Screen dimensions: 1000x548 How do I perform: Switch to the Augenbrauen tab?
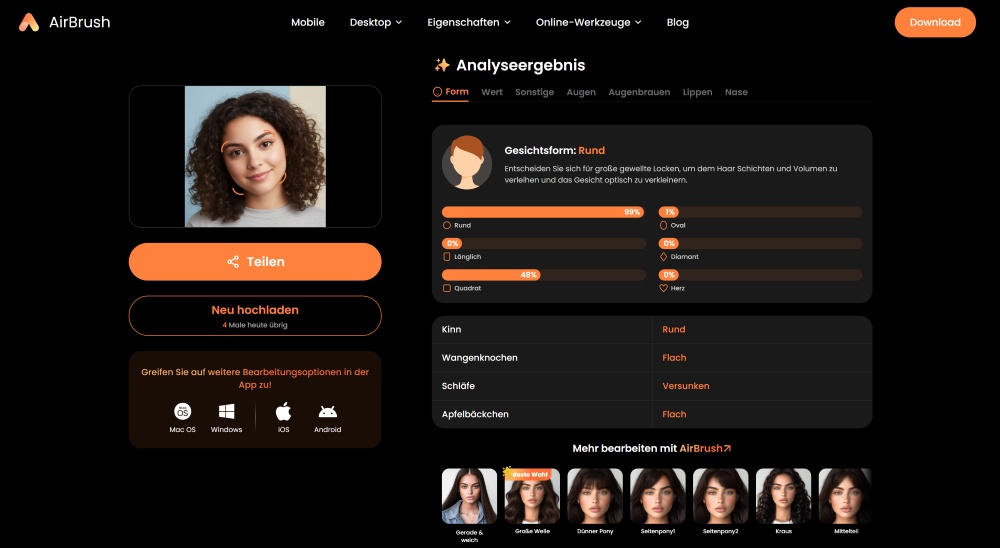click(639, 92)
